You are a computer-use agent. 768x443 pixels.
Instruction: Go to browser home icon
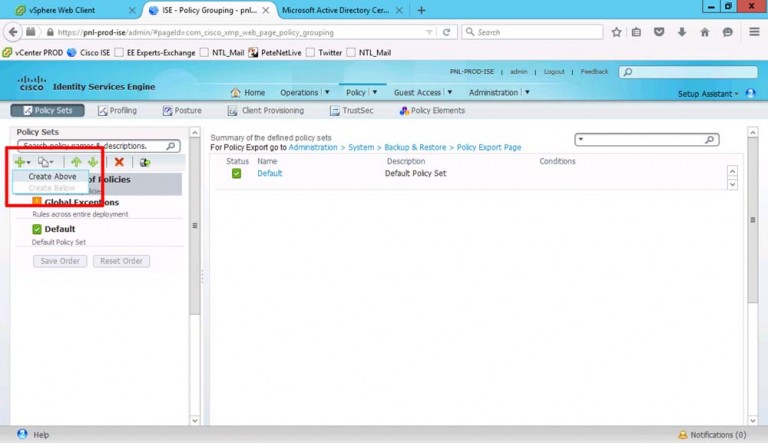click(705, 32)
